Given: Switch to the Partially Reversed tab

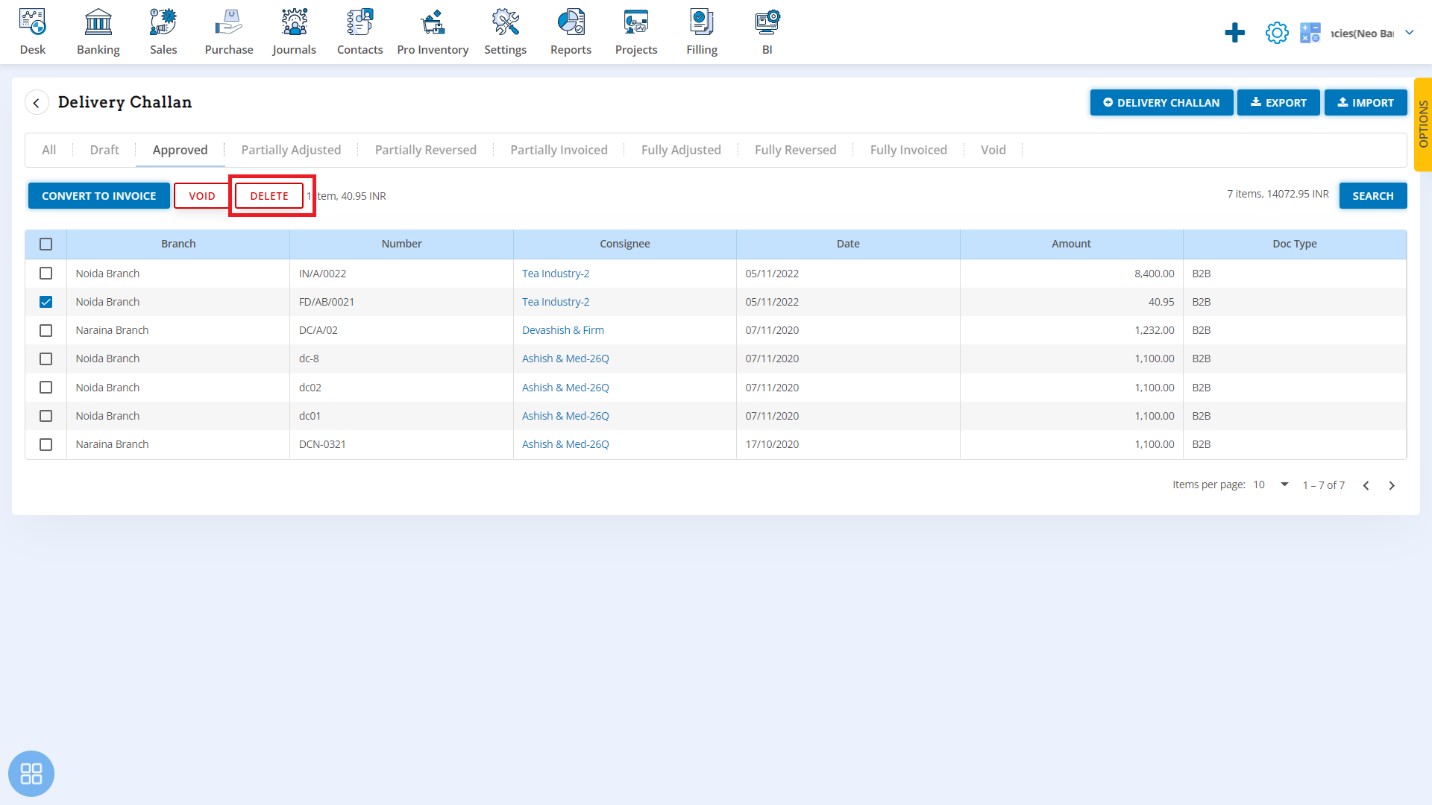Looking at the screenshot, I should 426,150.
